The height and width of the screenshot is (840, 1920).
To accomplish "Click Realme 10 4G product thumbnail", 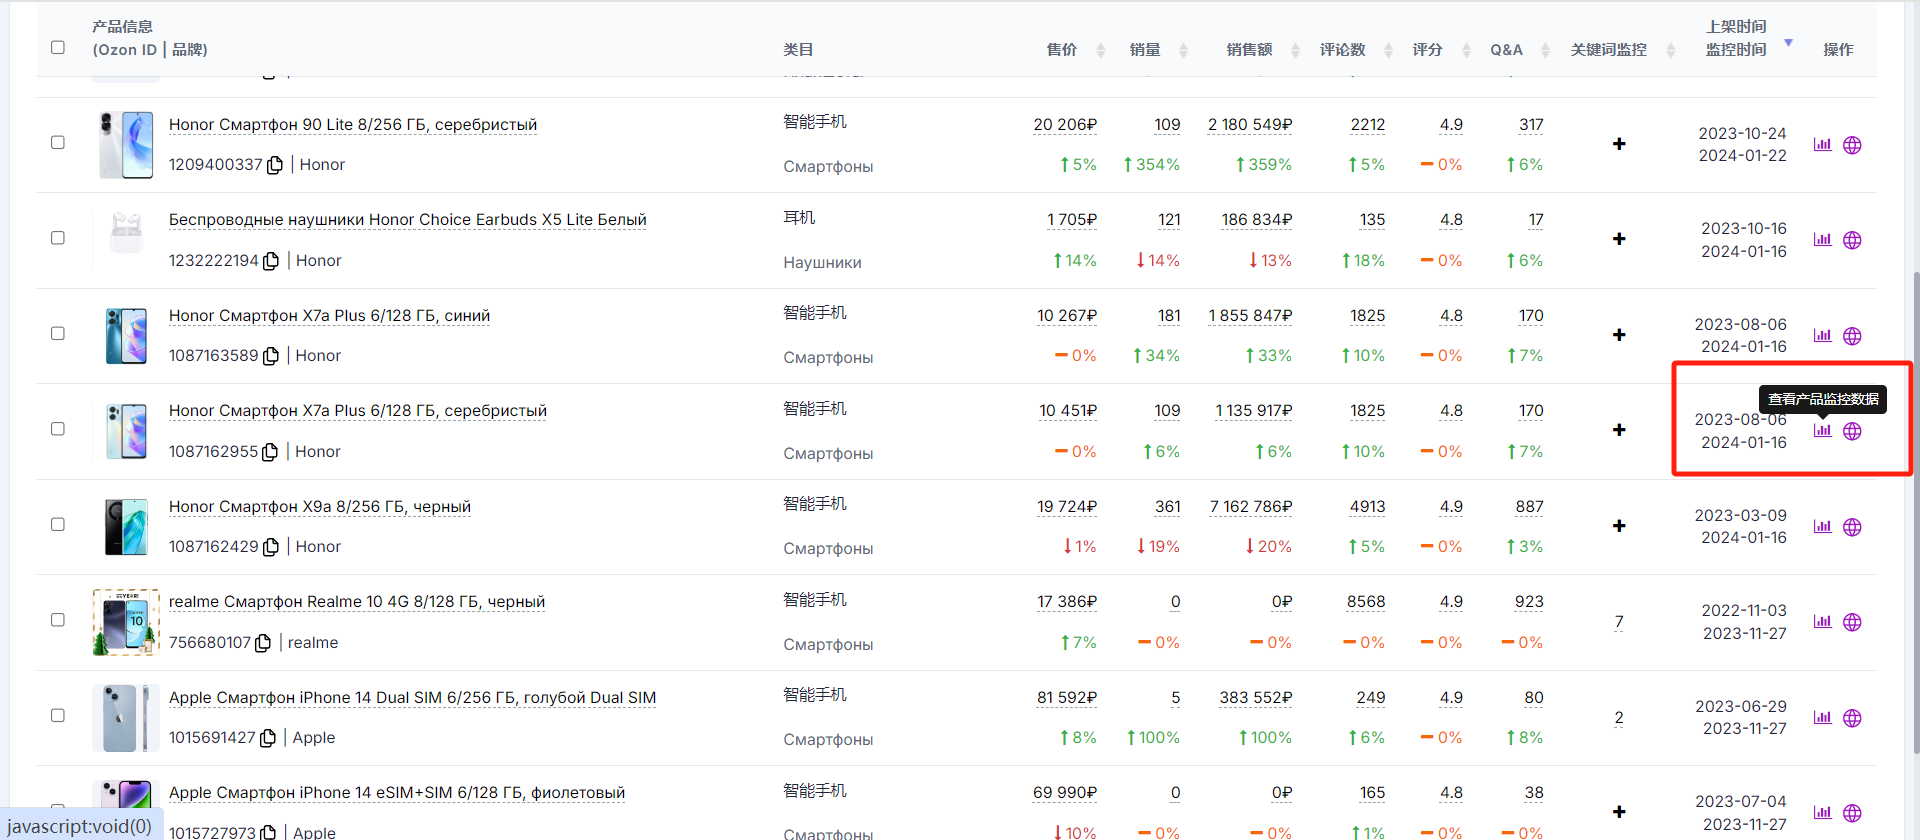I will pos(126,622).
